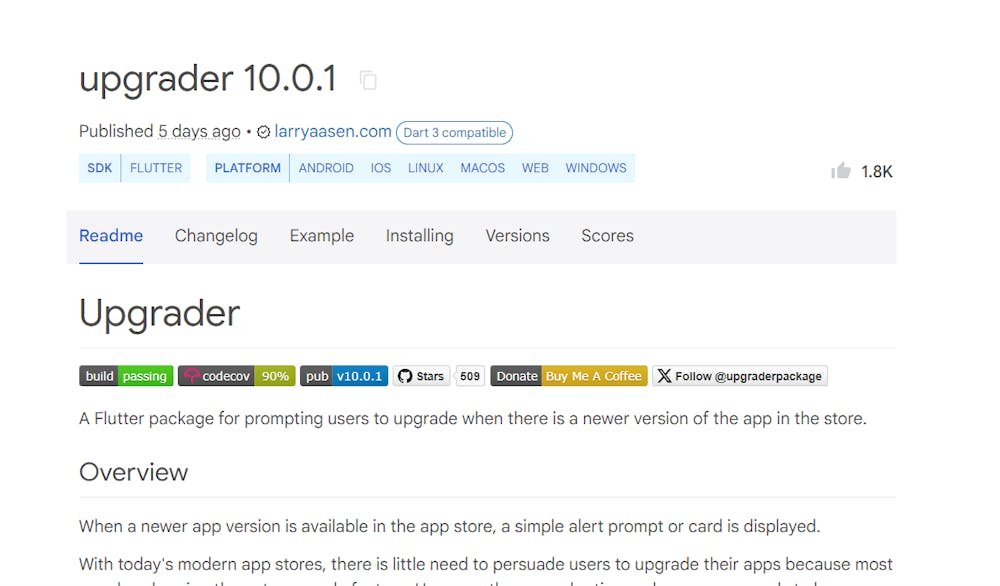
Task: Click the 'When a newer app version' paragraph
Action: click(450, 527)
